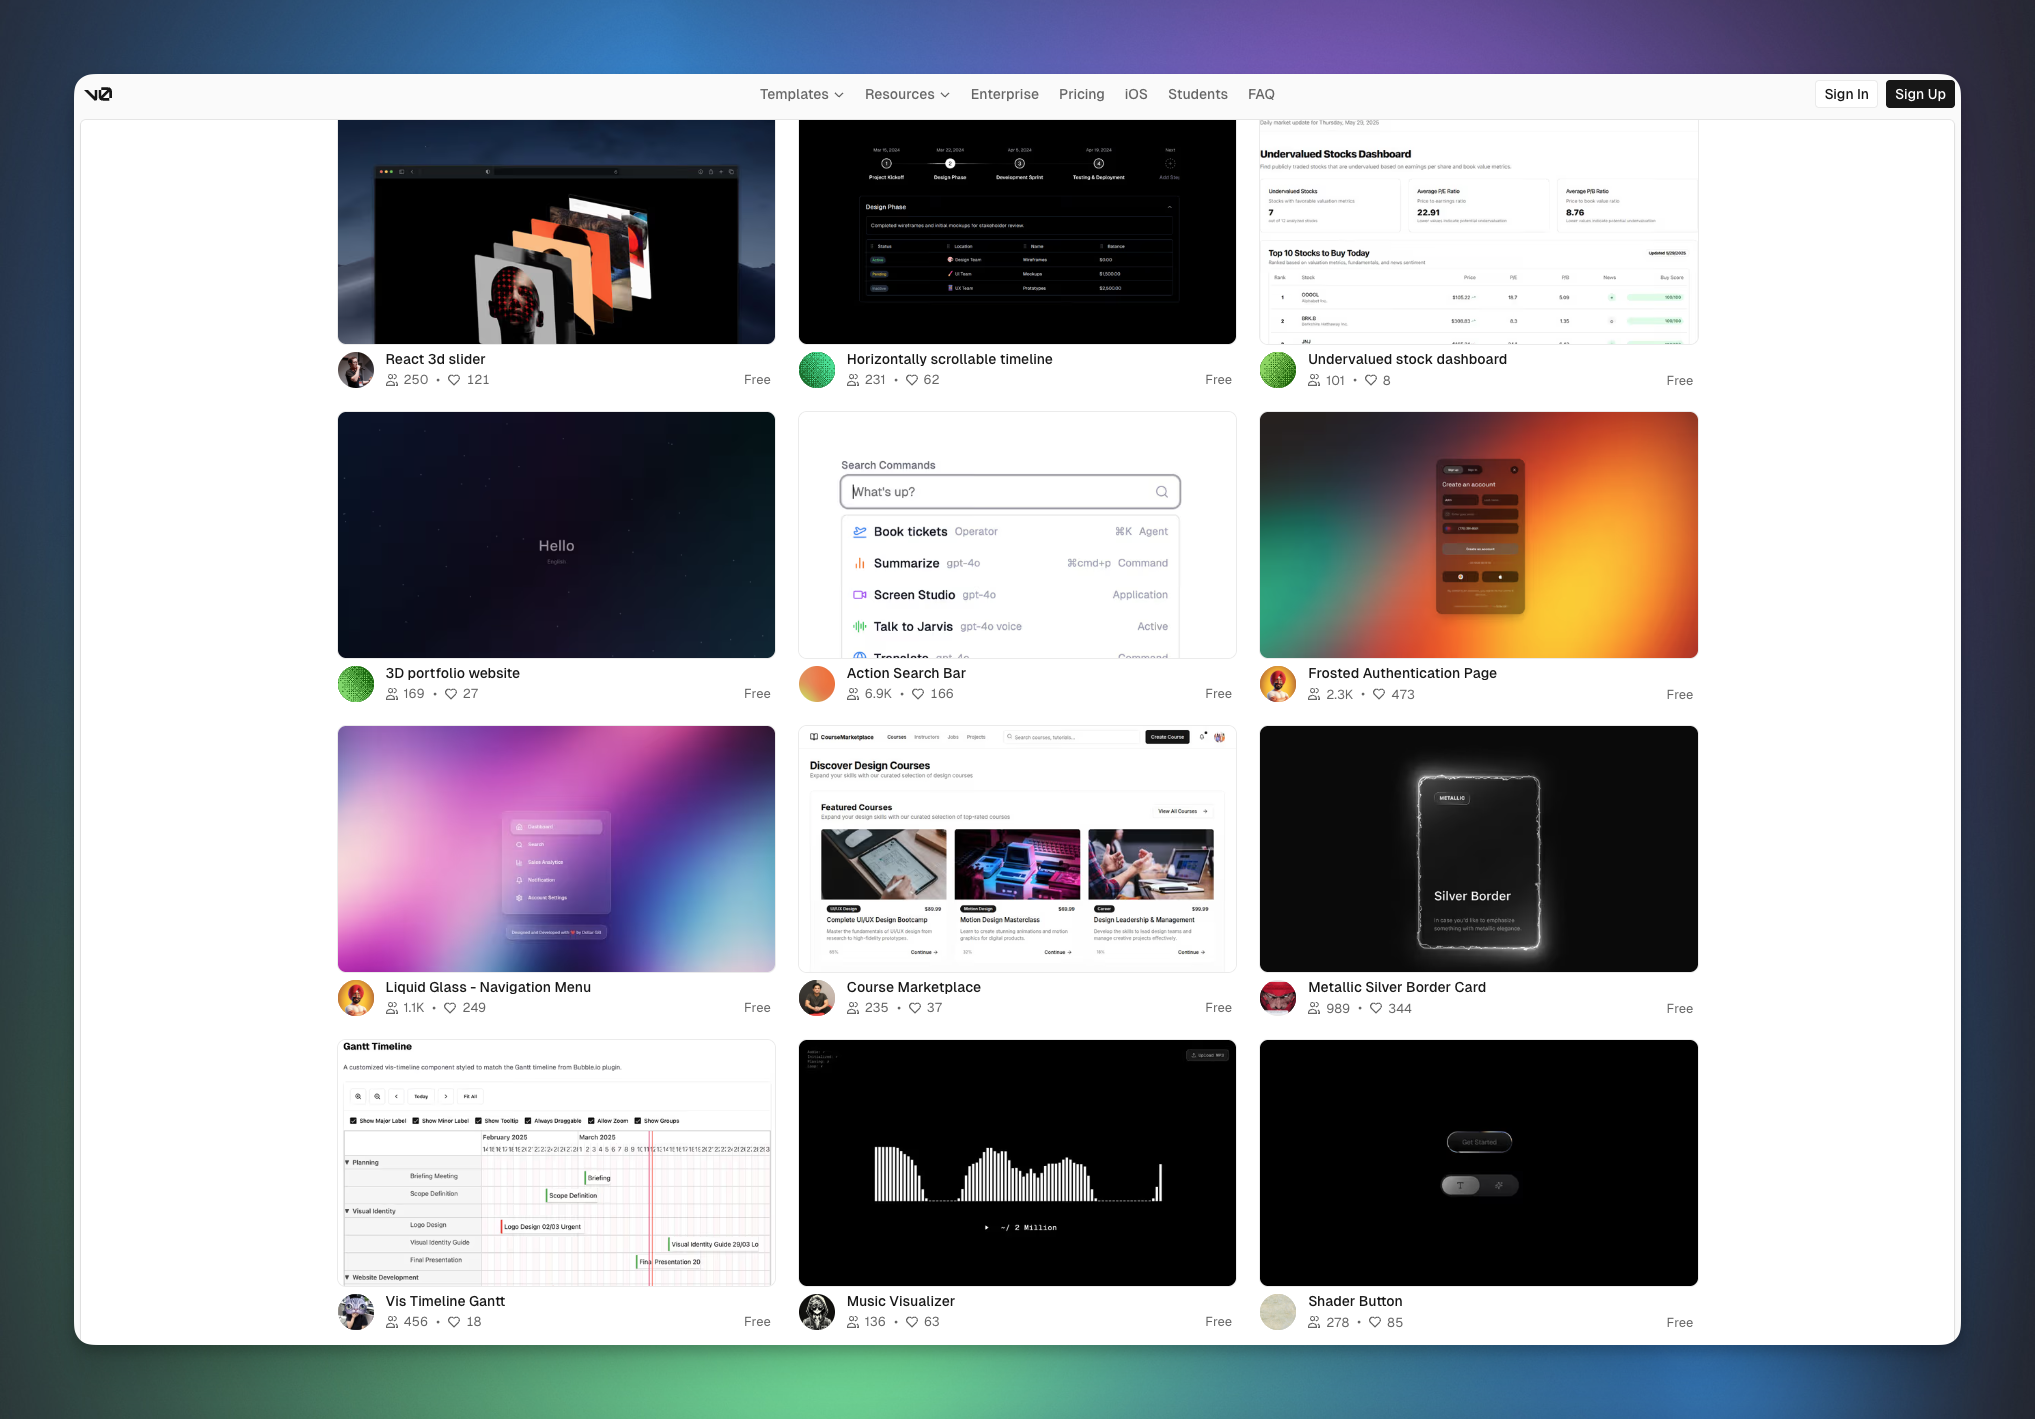Click author avatar for Vis Timeline Gantt
Viewport: 2035px width, 1419px height.
[356, 1312]
